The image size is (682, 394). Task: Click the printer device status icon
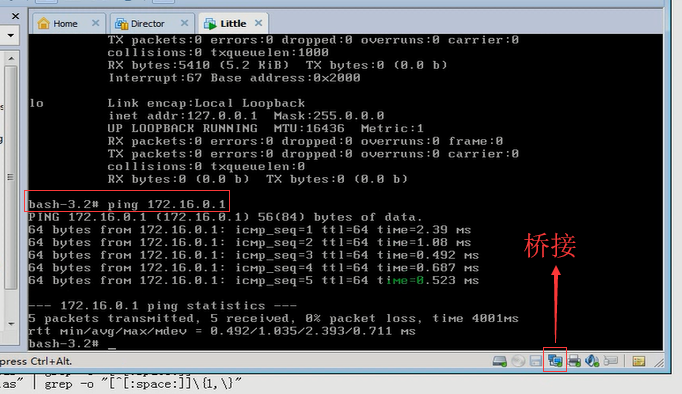click(574, 361)
